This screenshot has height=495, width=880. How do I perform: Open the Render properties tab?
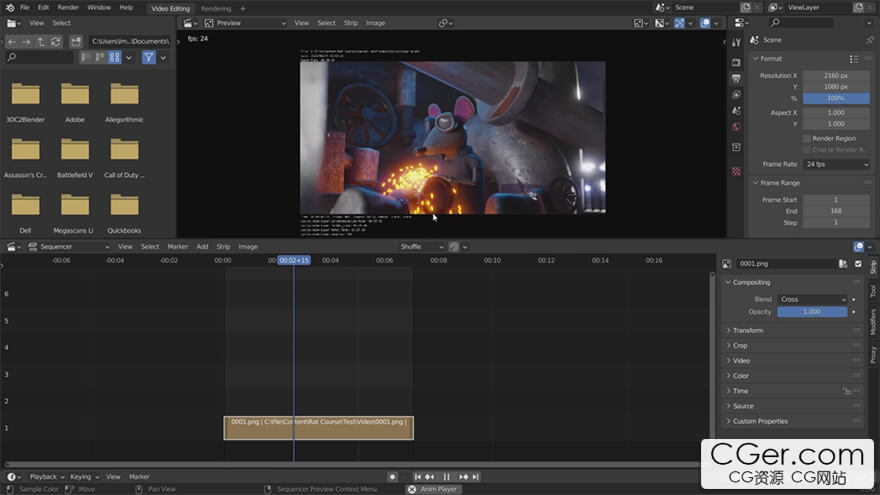point(736,62)
